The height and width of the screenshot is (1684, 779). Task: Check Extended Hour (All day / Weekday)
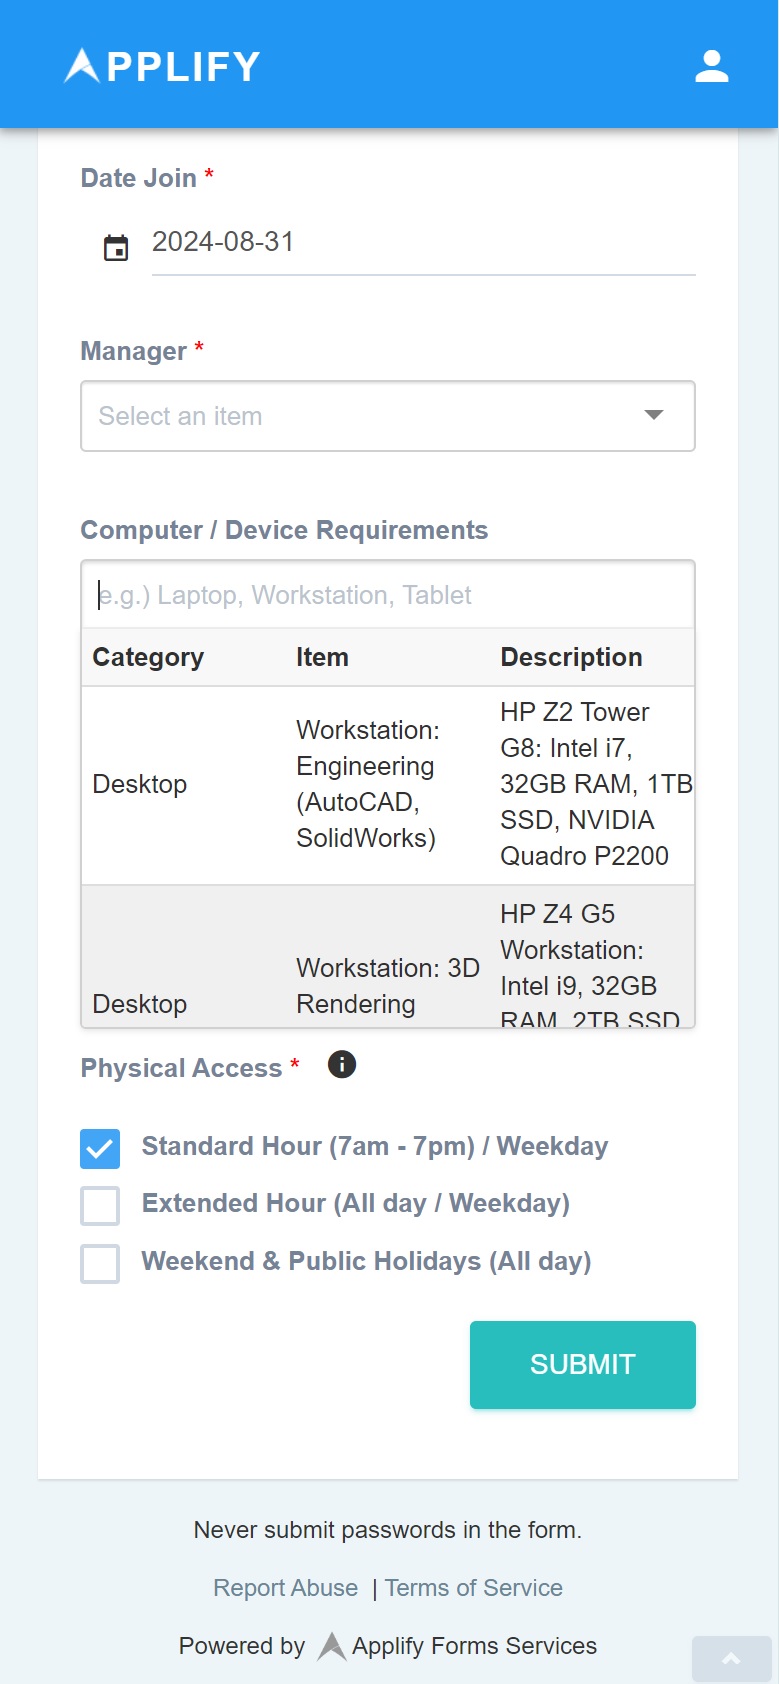(100, 1206)
